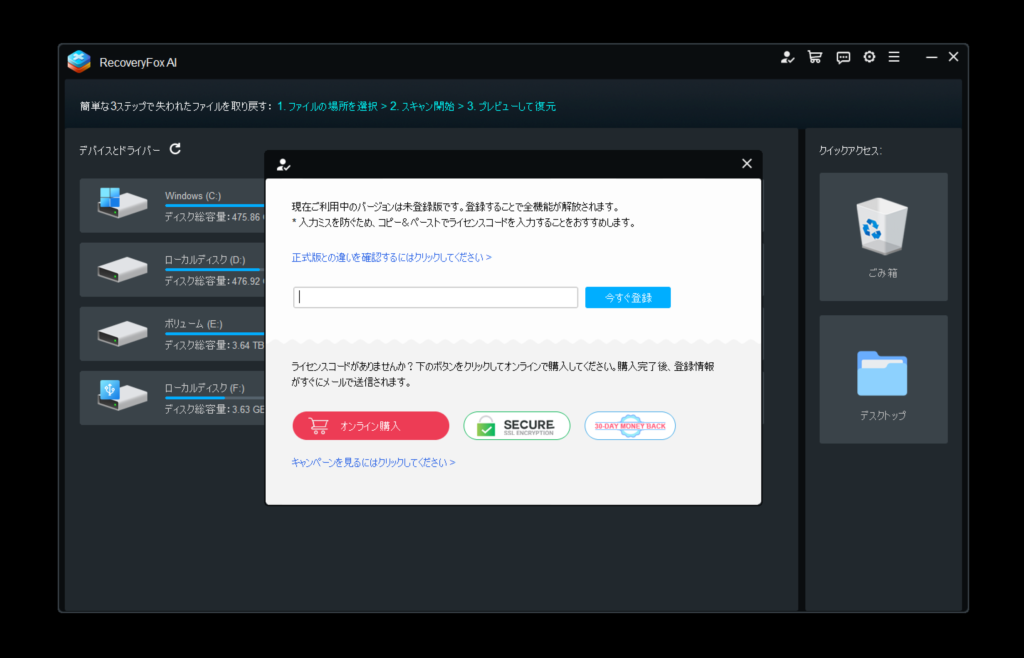Open the hamburger menu icon
1024x658 pixels.
click(x=894, y=57)
